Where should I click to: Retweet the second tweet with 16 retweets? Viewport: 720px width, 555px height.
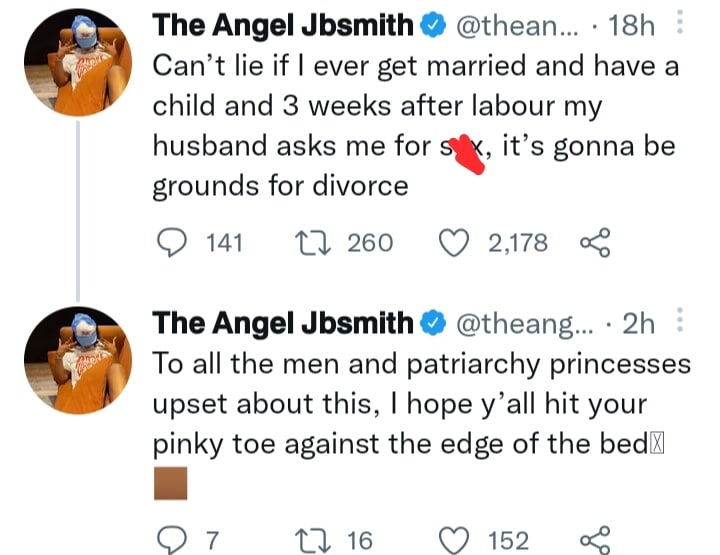302,541
